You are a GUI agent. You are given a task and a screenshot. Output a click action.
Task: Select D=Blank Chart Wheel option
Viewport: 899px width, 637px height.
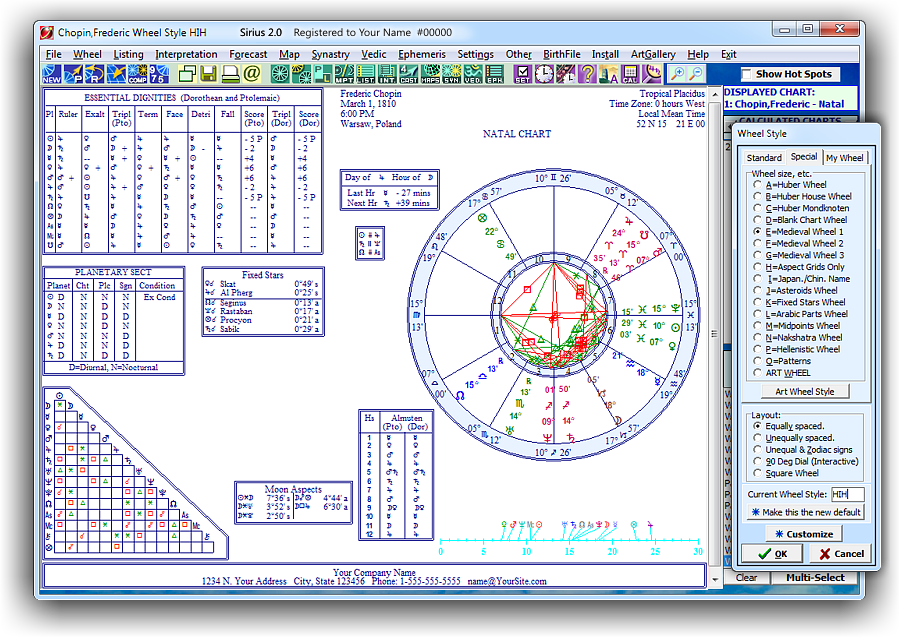[x=758, y=220]
